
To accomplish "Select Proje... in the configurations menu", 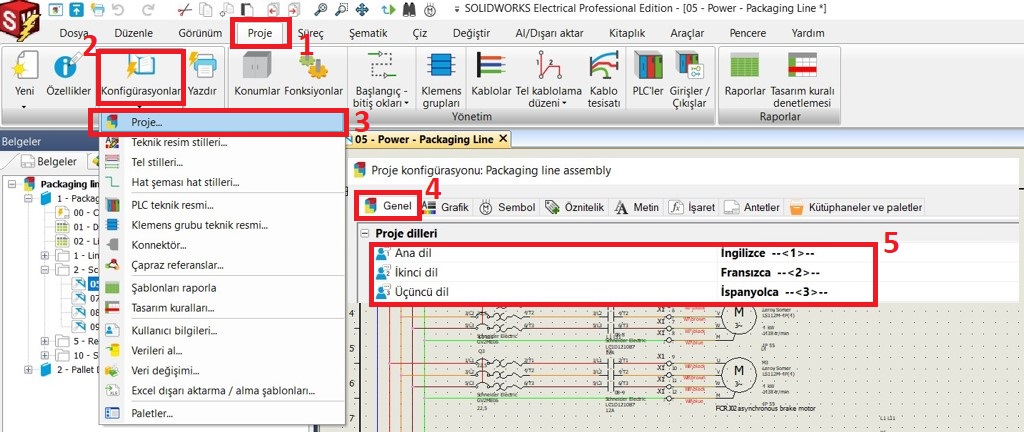I will tap(222, 122).
